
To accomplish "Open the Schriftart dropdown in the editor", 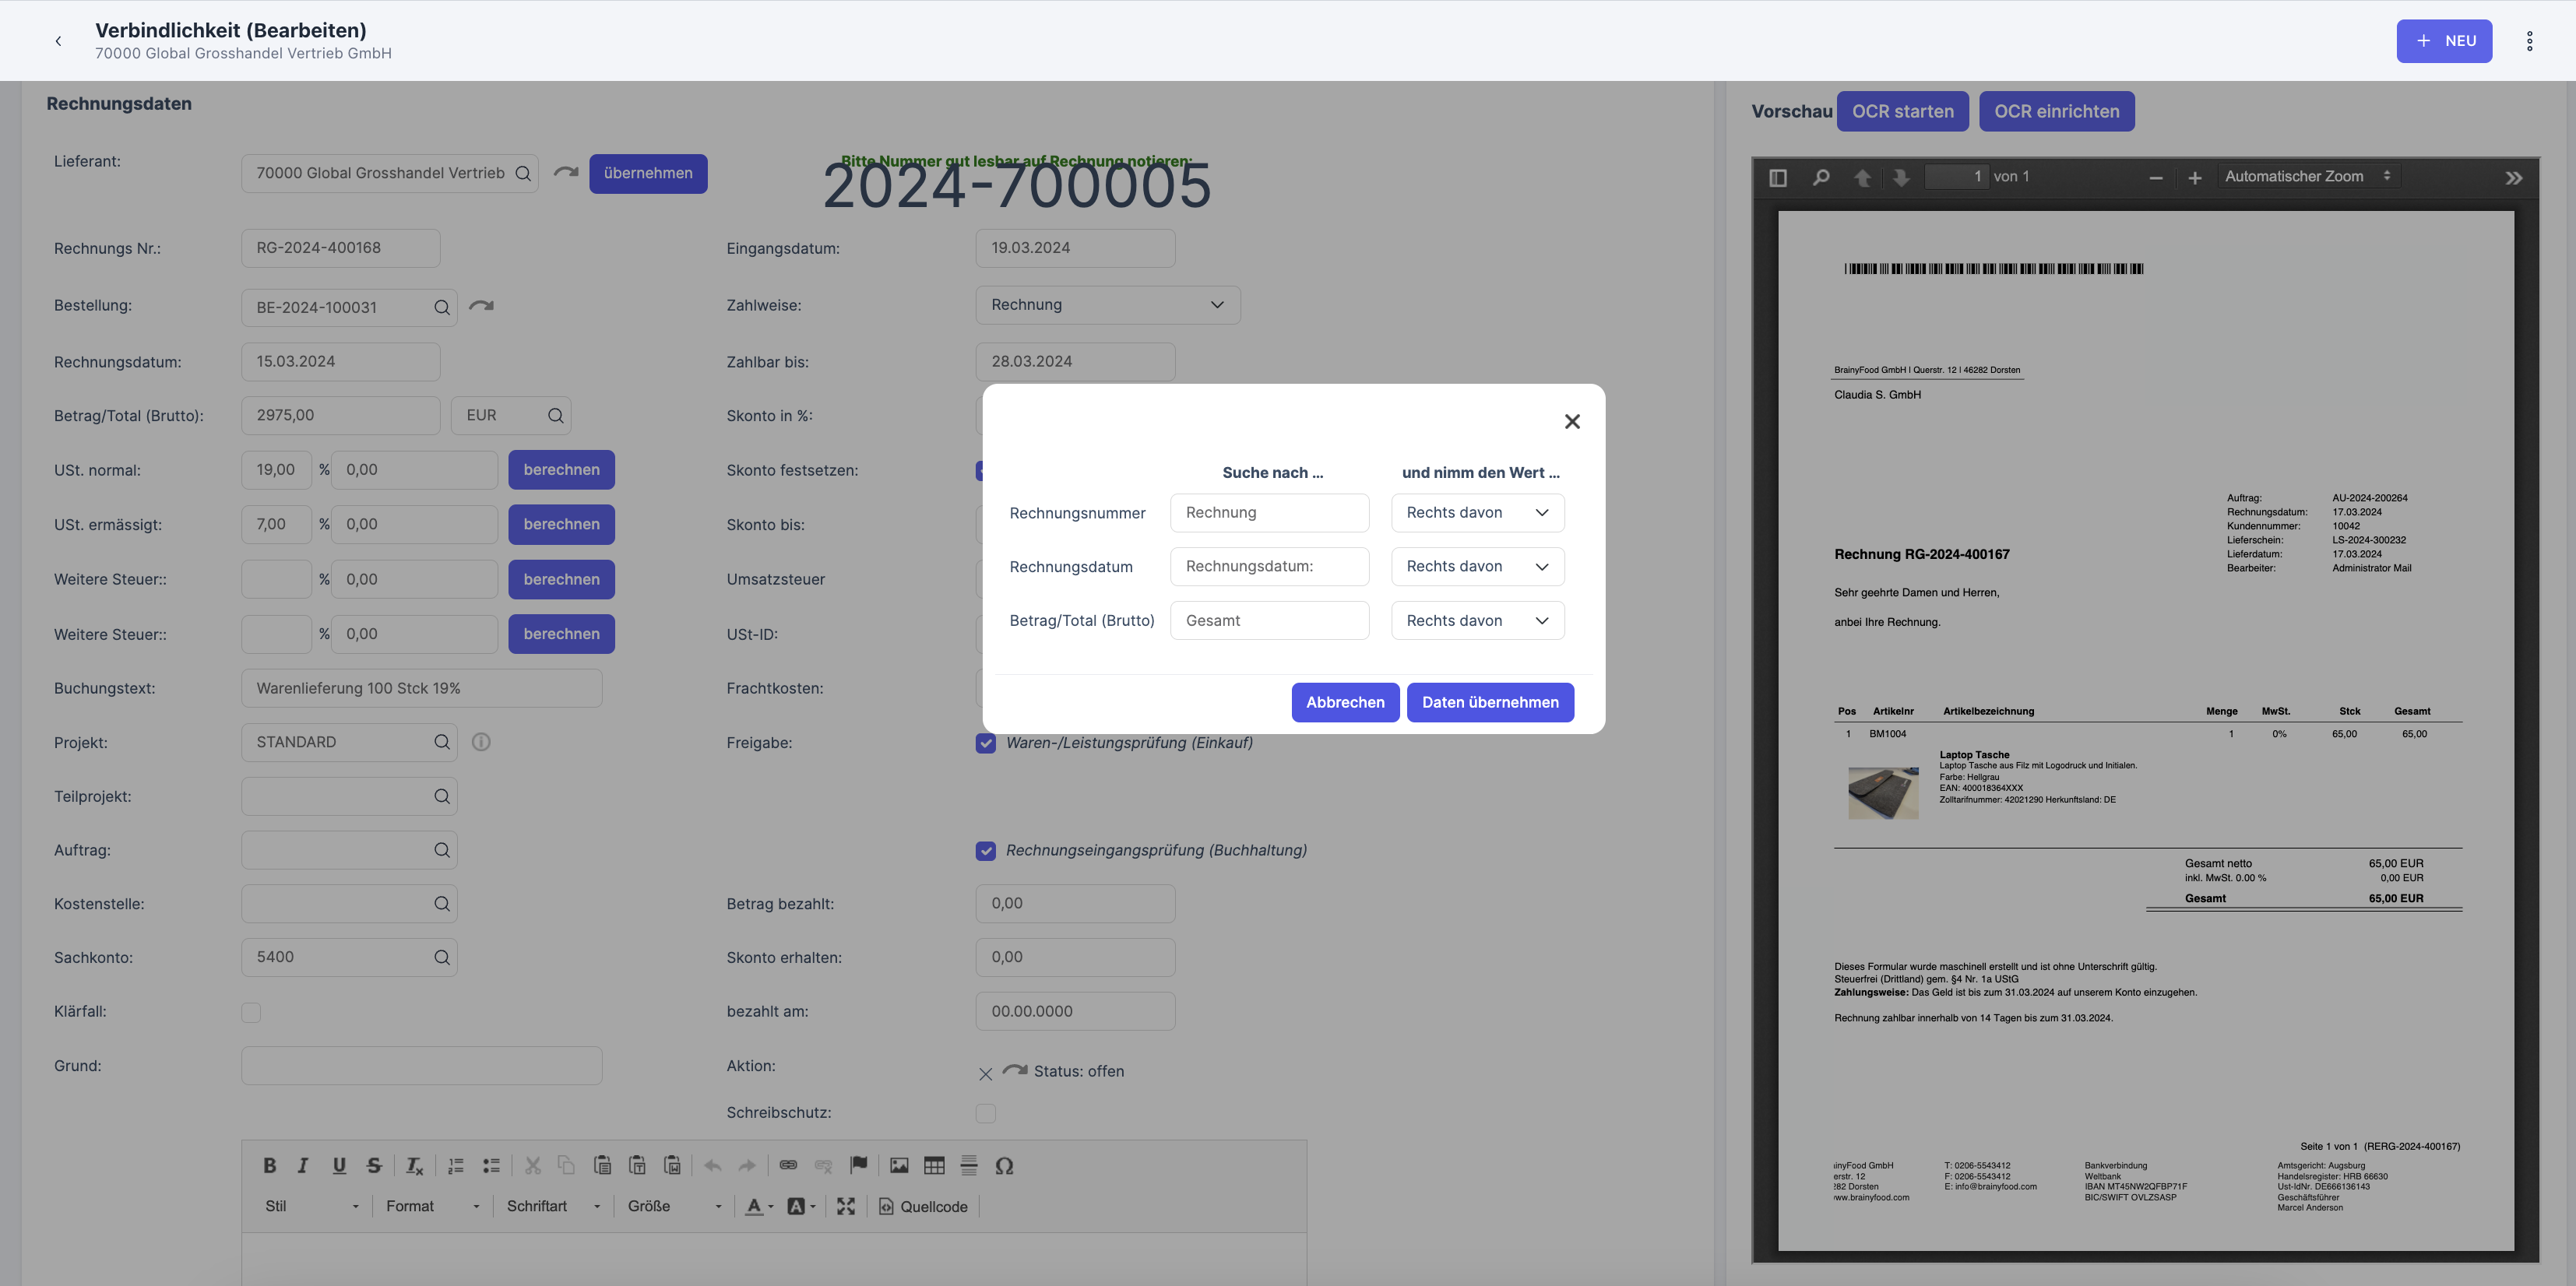I will coord(553,1206).
